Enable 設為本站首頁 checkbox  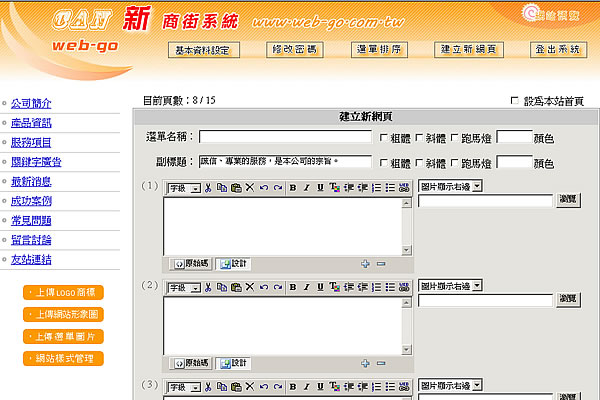coord(515,101)
